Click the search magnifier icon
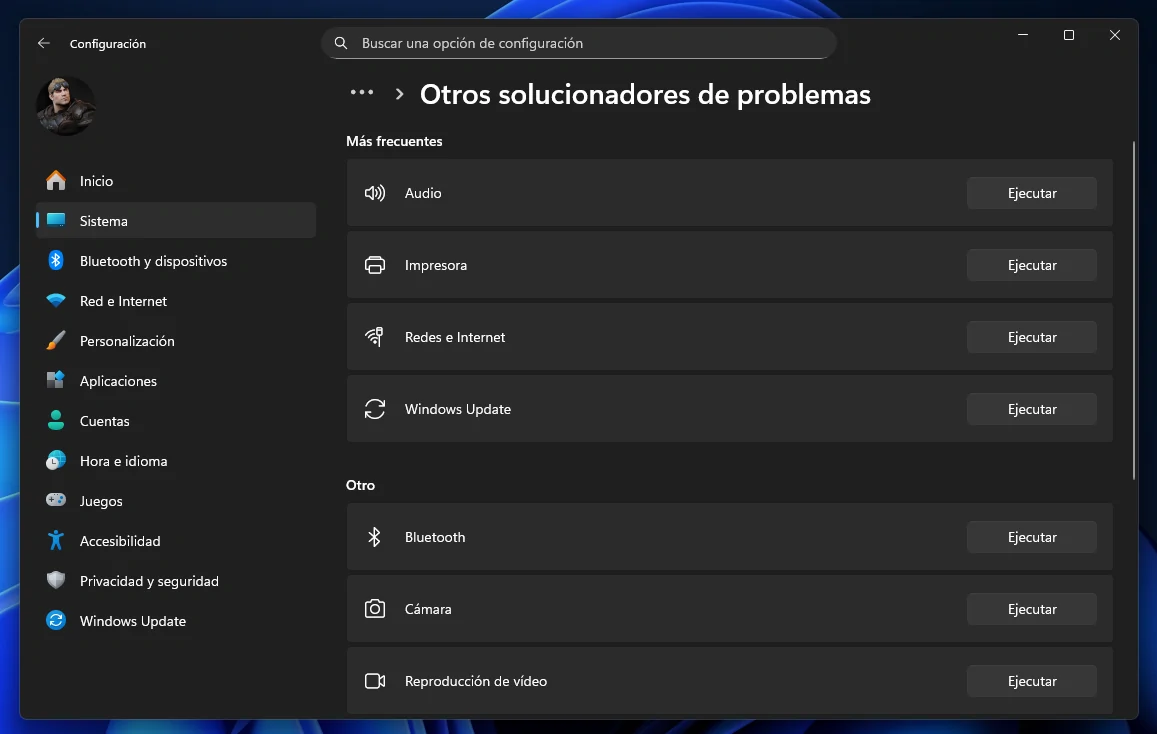This screenshot has height=734, width=1157. click(x=341, y=44)
